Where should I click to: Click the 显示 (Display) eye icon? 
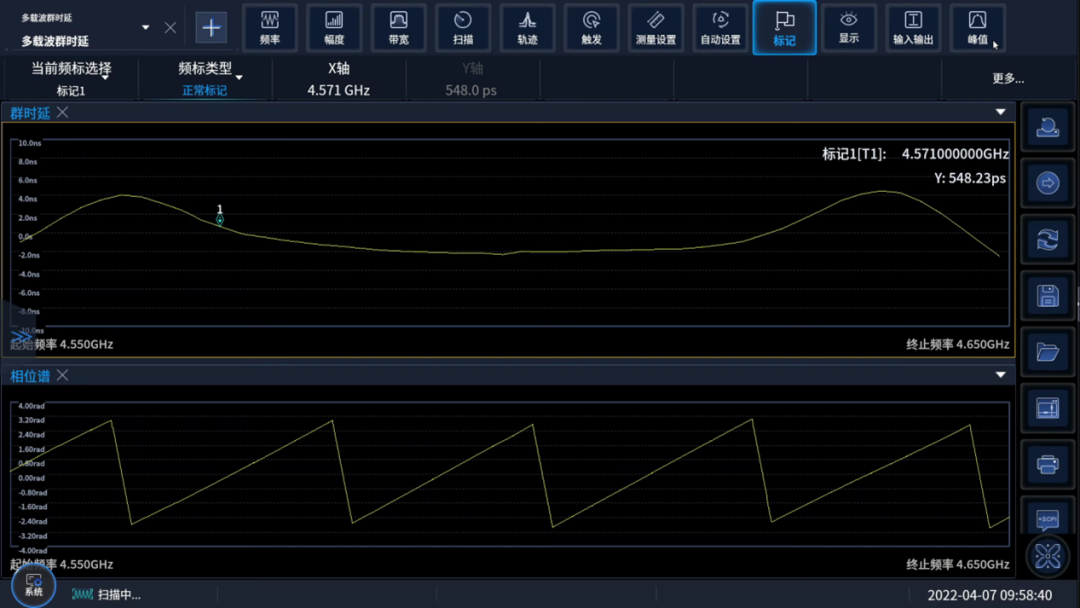tap(848, 27)
